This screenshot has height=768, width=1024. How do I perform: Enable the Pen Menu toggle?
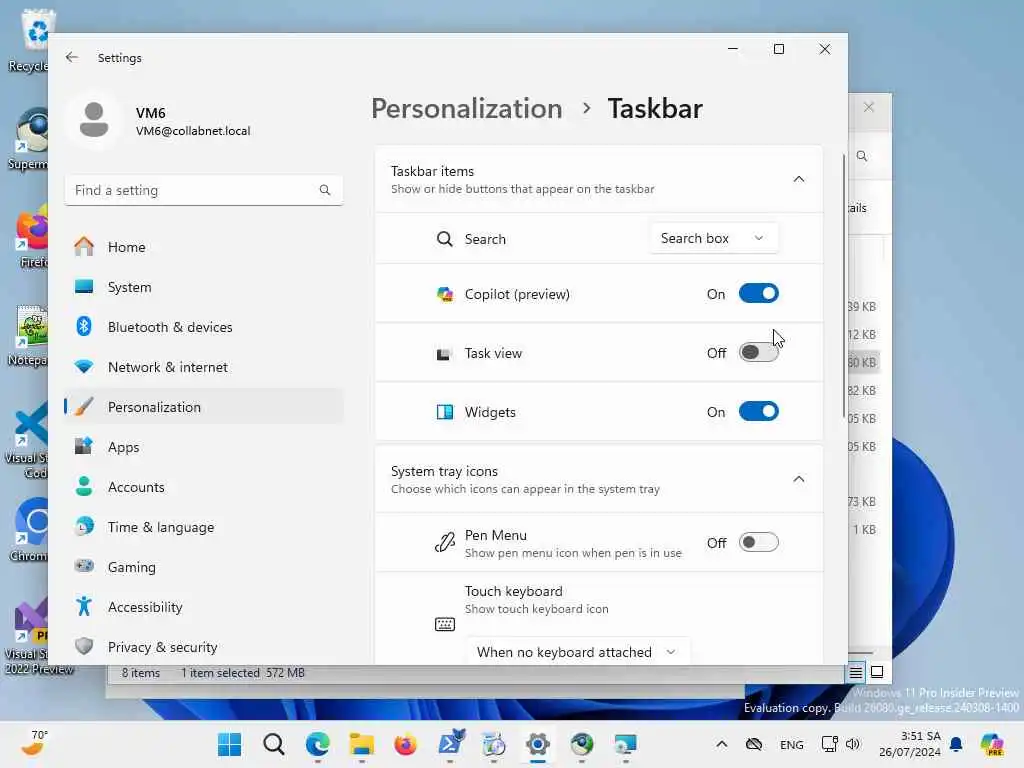(758, 542)
